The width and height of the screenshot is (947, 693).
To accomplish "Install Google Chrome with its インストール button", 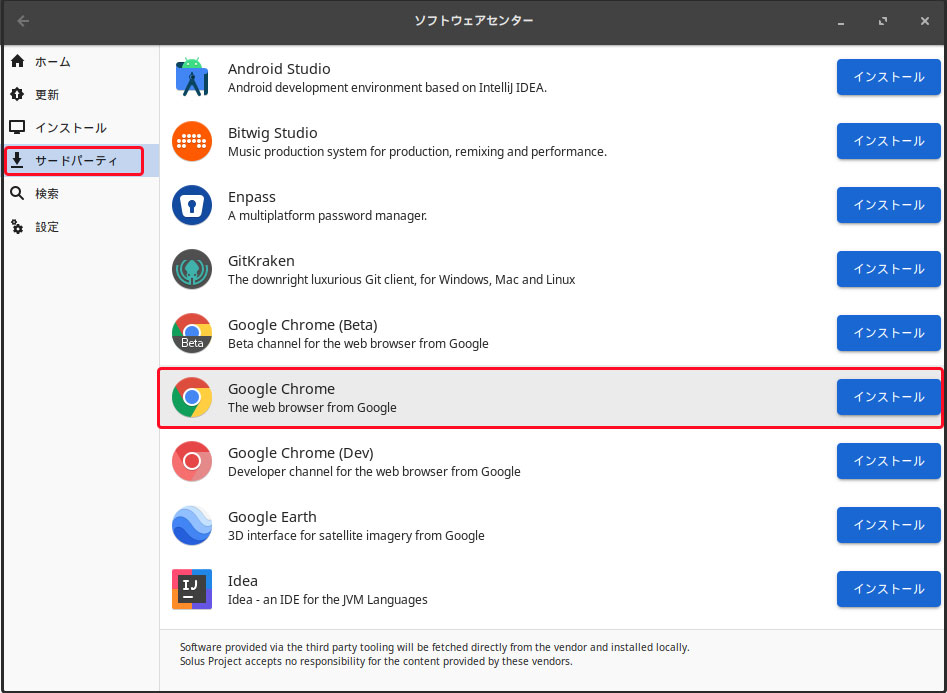I will tap(888, 397).
